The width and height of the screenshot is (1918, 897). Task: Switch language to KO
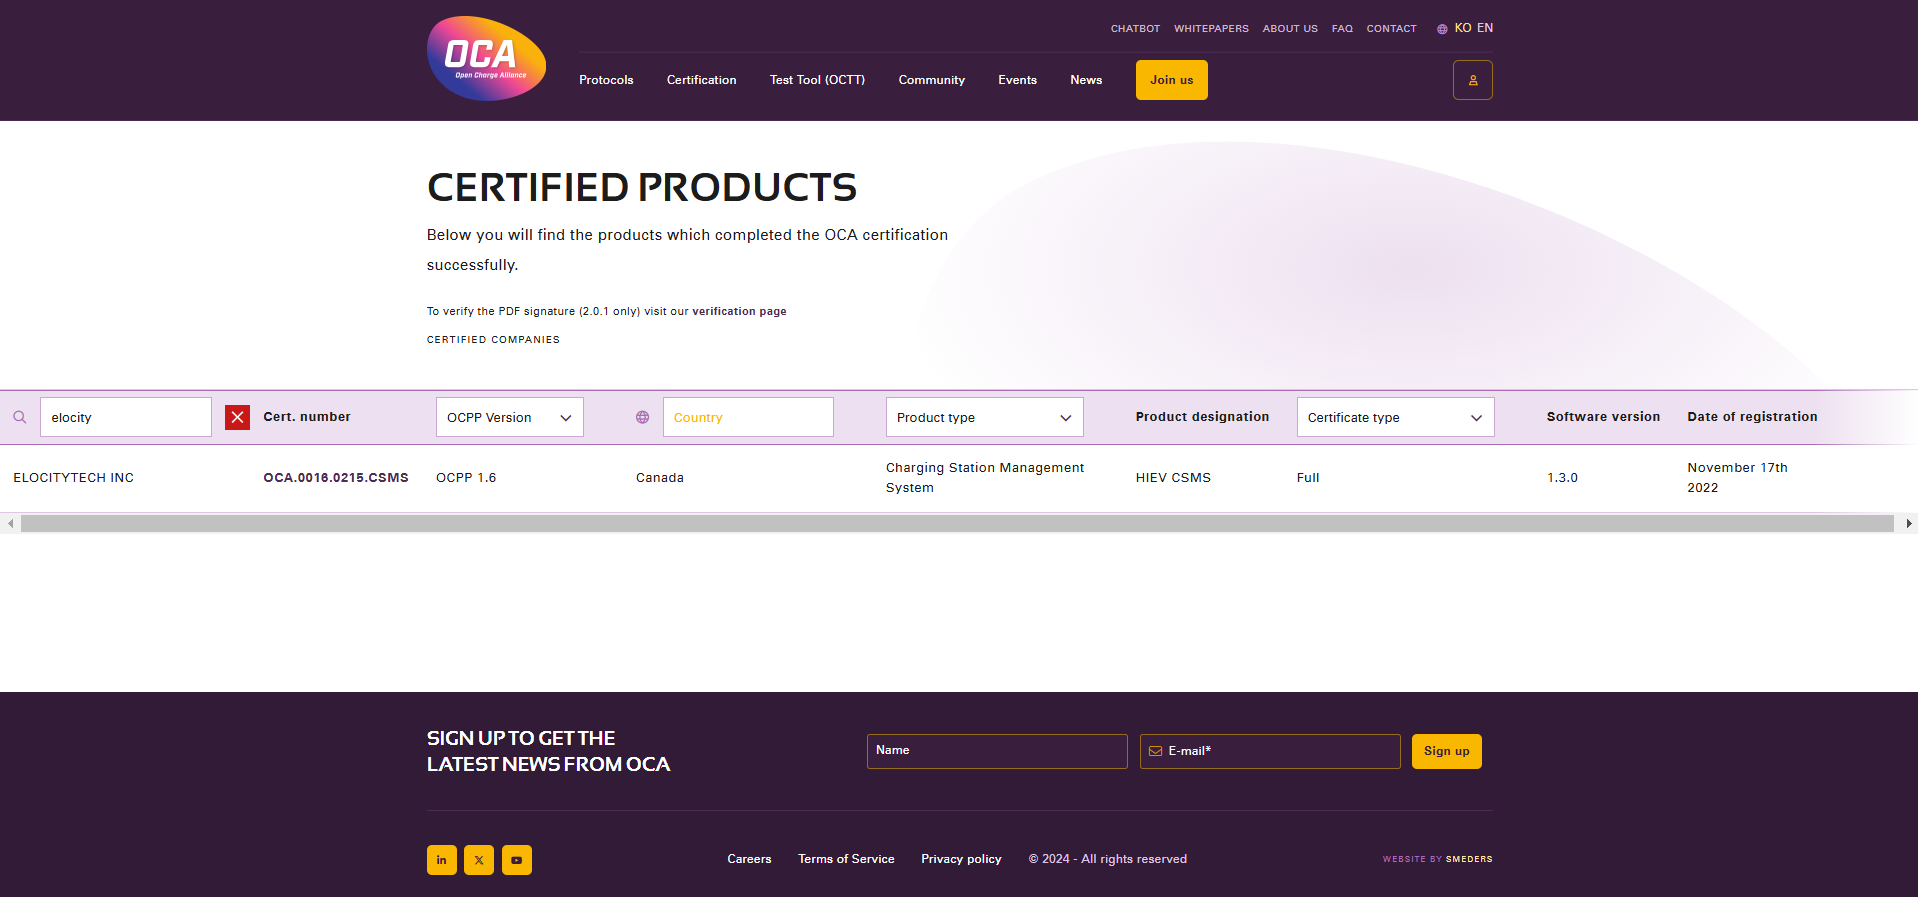coord(1463,28)
